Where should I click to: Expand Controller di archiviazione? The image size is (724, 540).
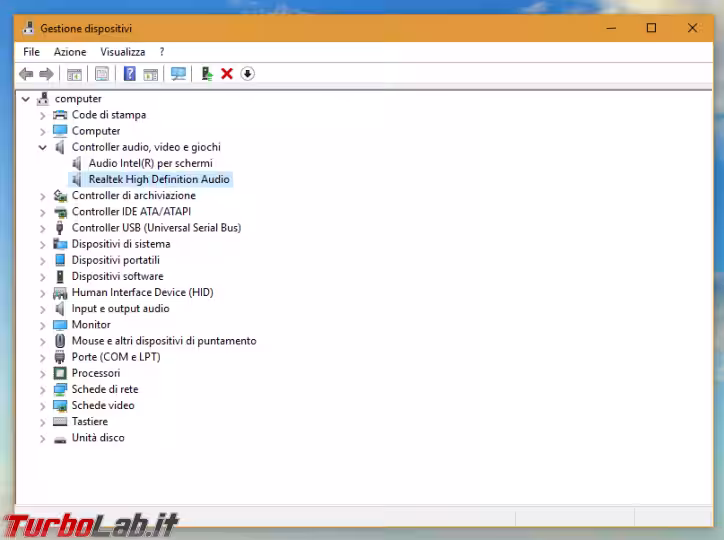click(x=42, y=196)
